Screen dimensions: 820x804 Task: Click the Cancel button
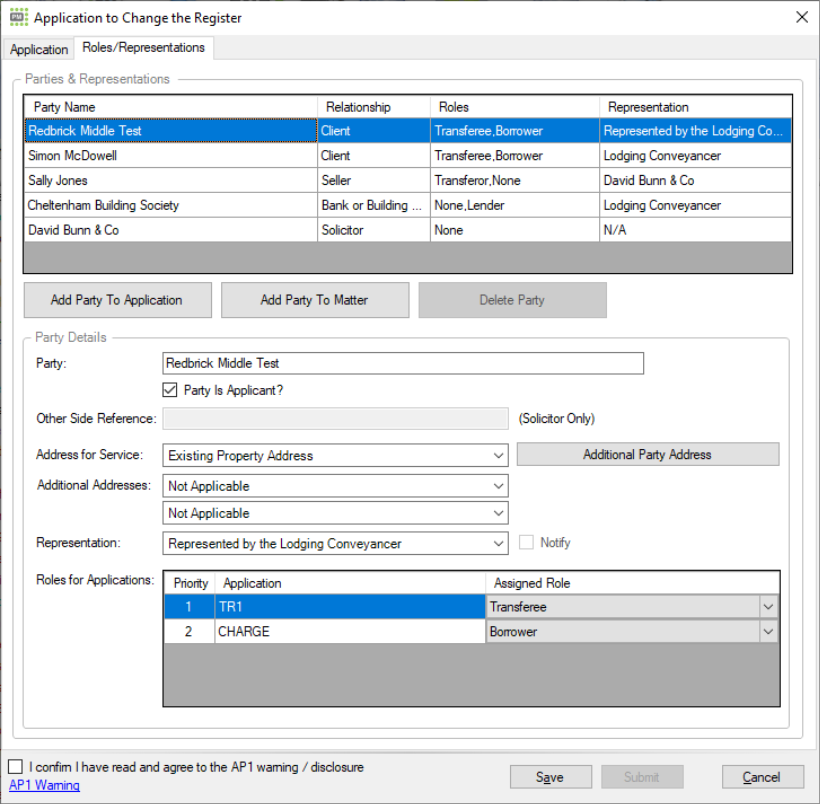pos(762,776)
